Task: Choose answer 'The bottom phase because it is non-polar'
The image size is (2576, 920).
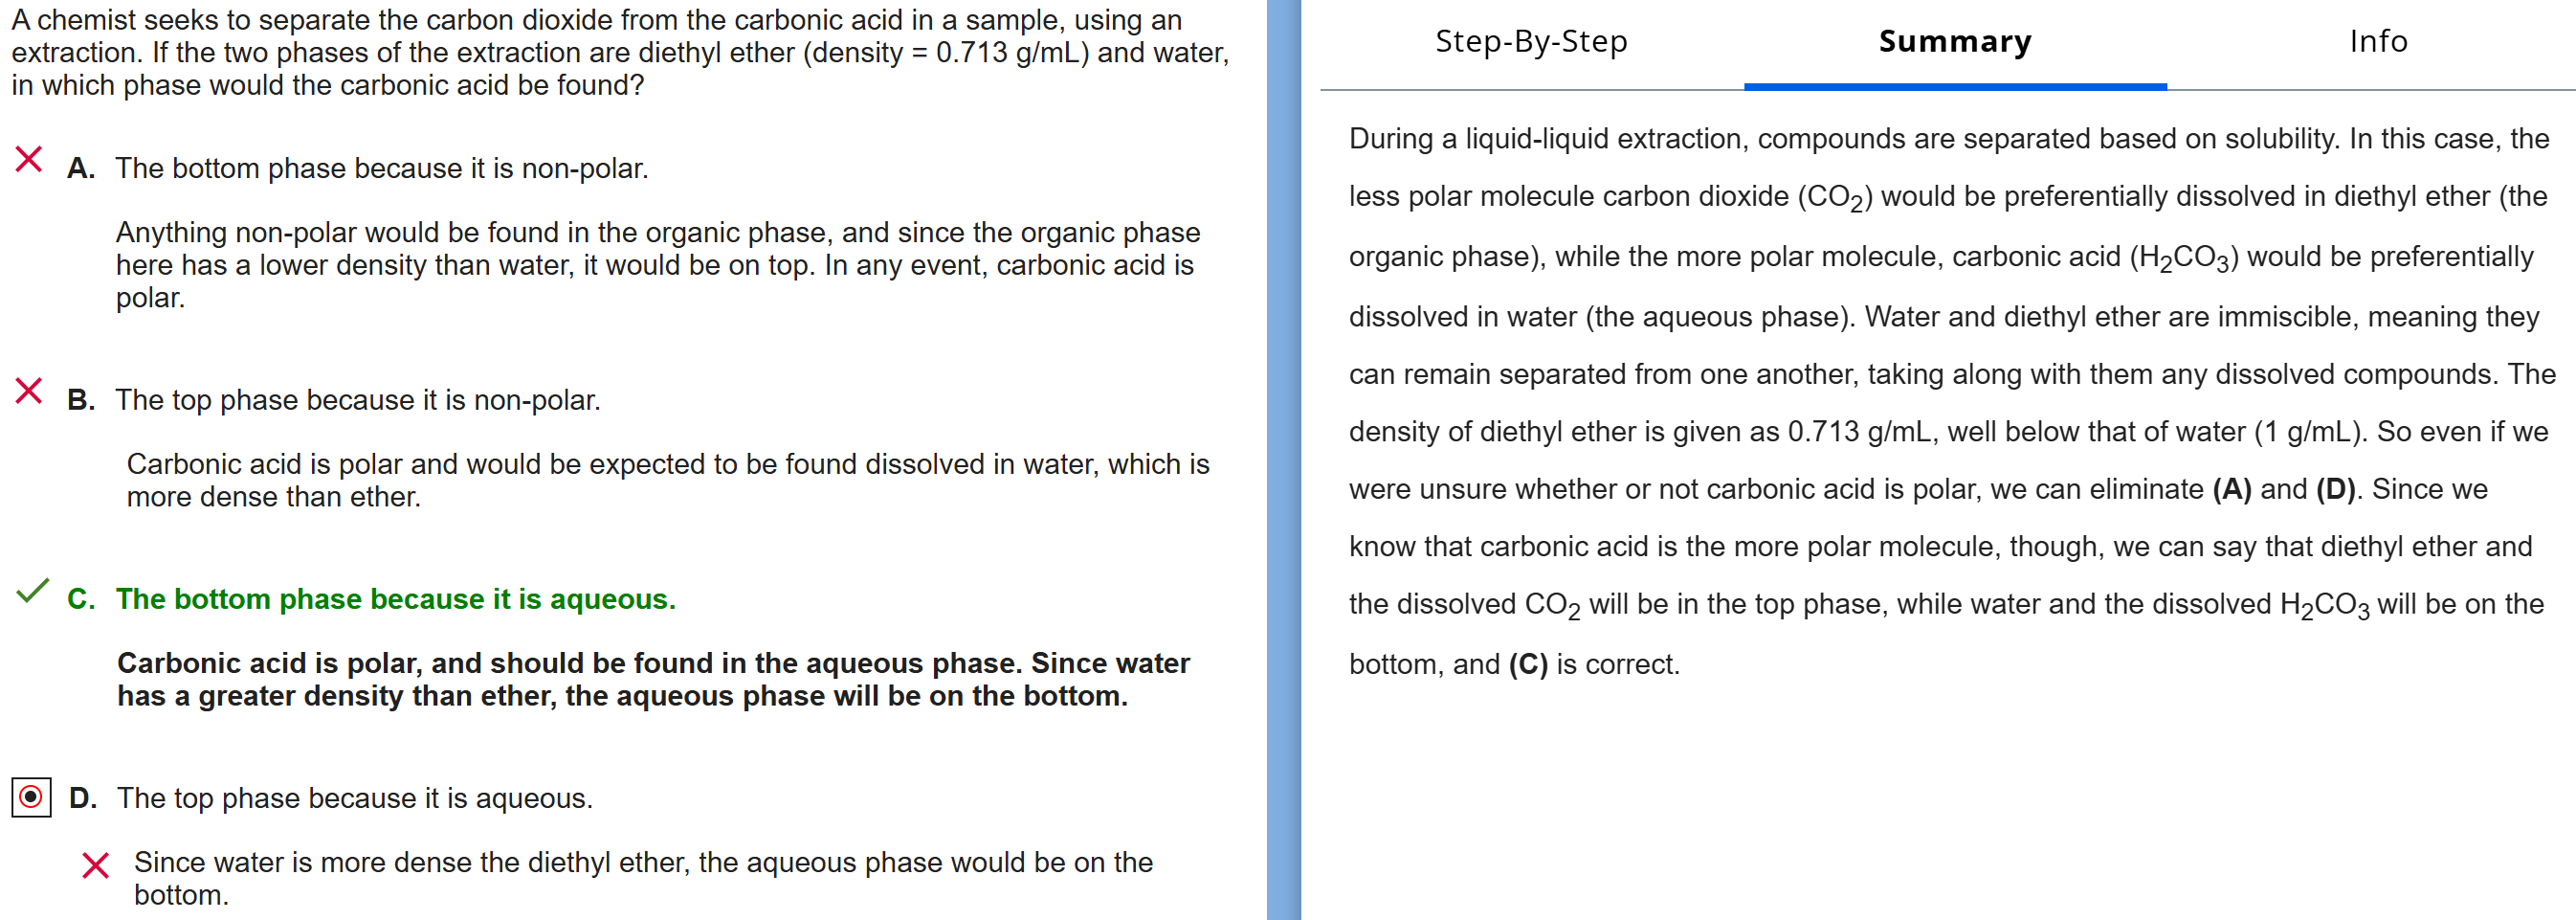Action: 381,169
